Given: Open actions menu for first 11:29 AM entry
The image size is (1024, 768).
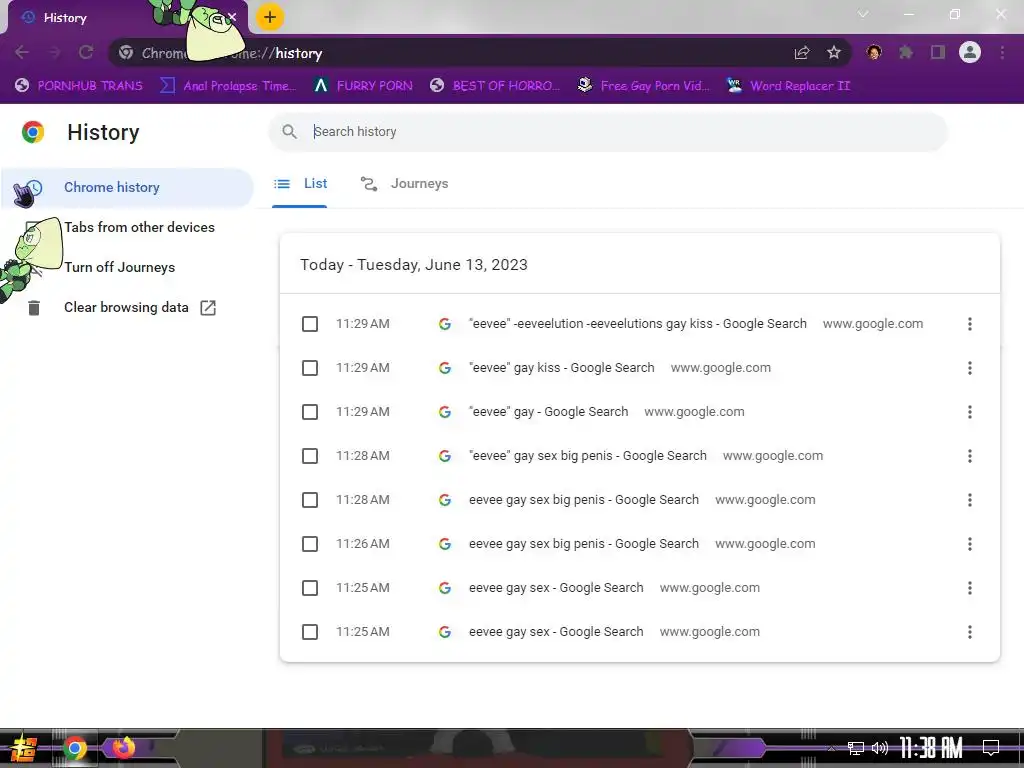Looking at the screenshot, I should pos(970,324).
